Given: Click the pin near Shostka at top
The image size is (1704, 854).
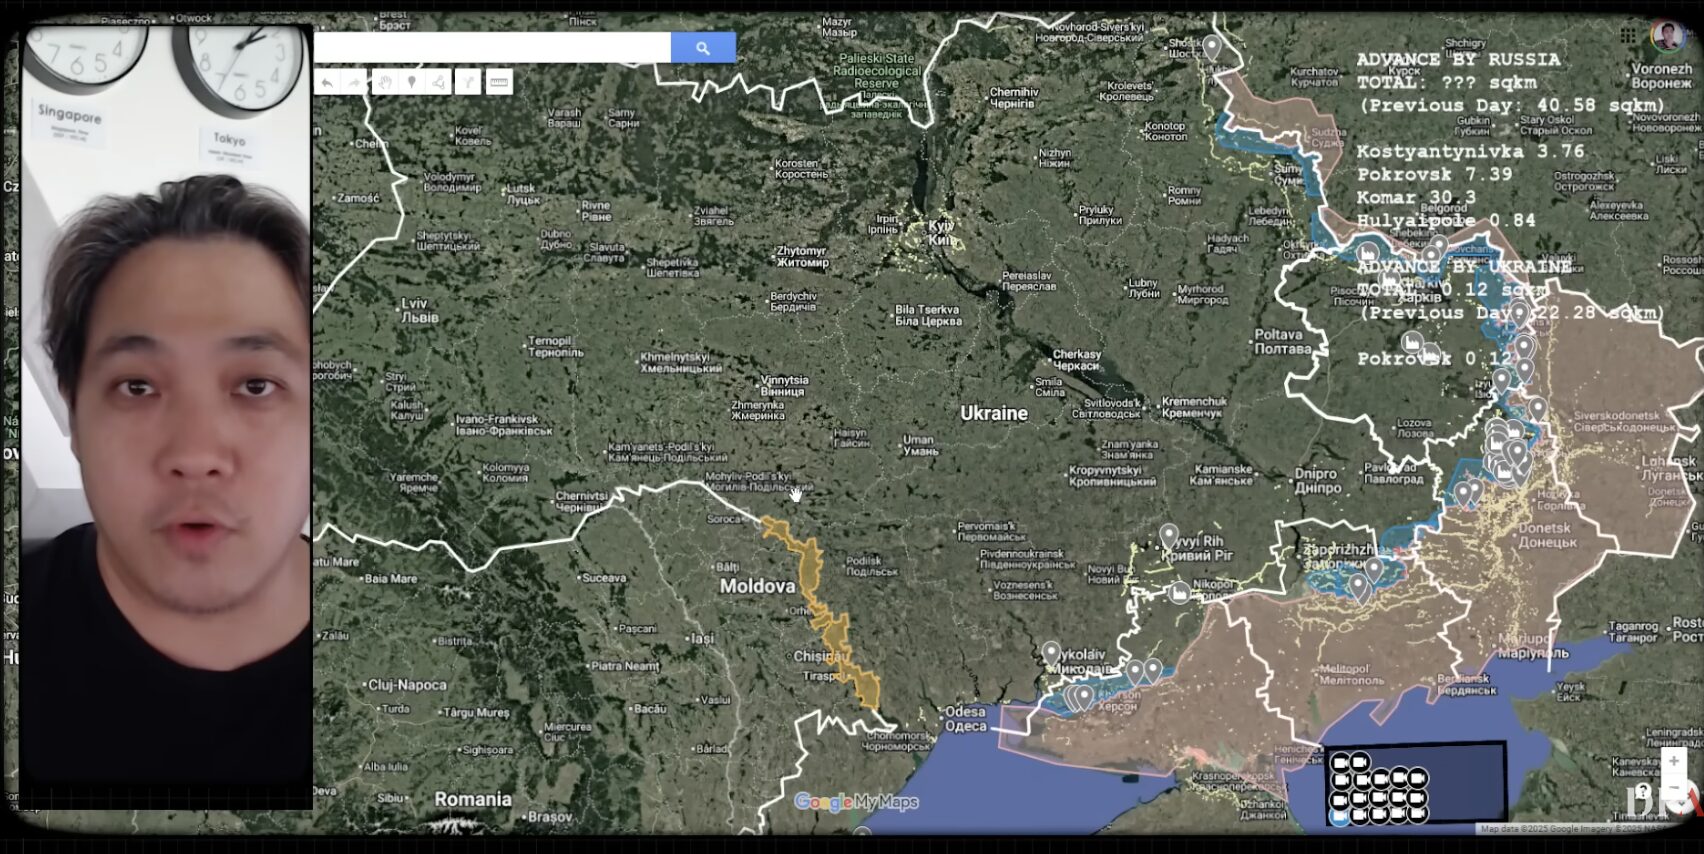Looking at the screenshot, I should (x=1212, y=46).
